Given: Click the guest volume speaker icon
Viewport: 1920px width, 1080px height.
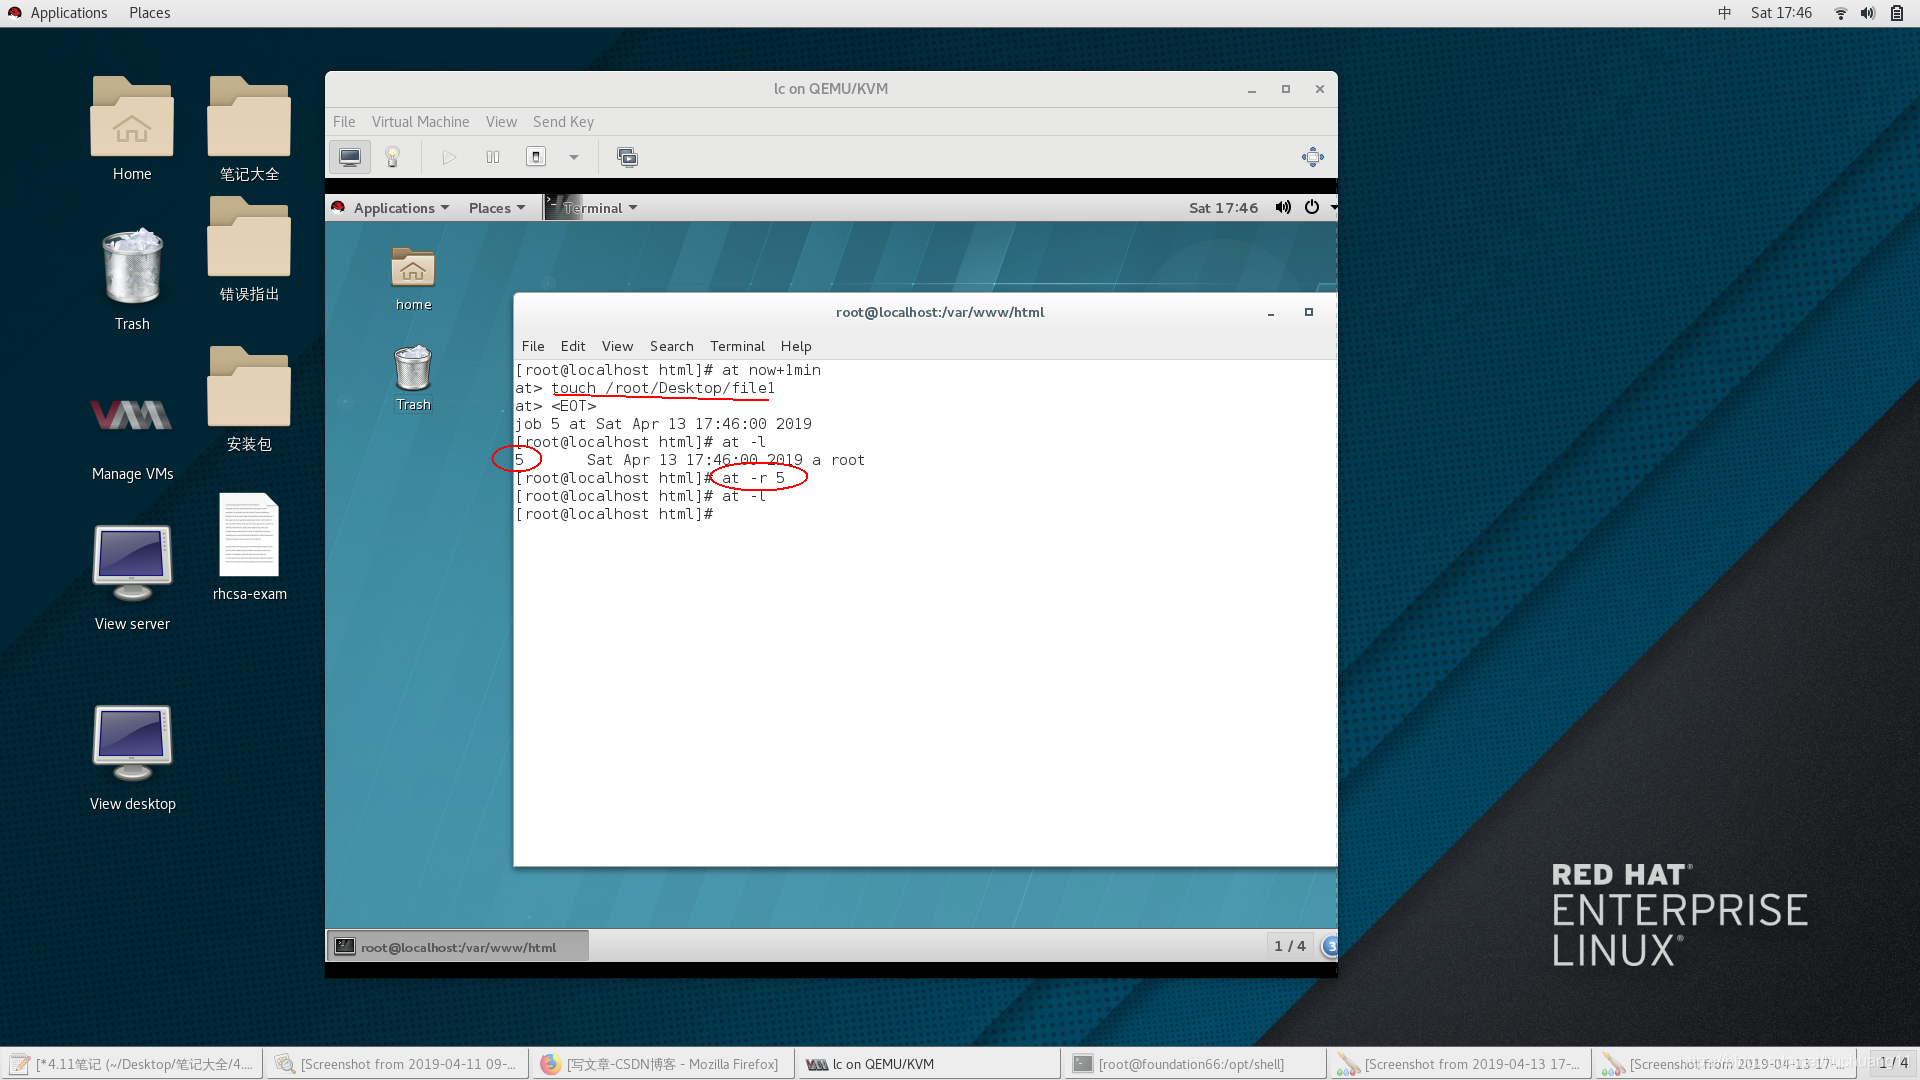Looking at the screenshot, I should click(x=1283, y=207).
